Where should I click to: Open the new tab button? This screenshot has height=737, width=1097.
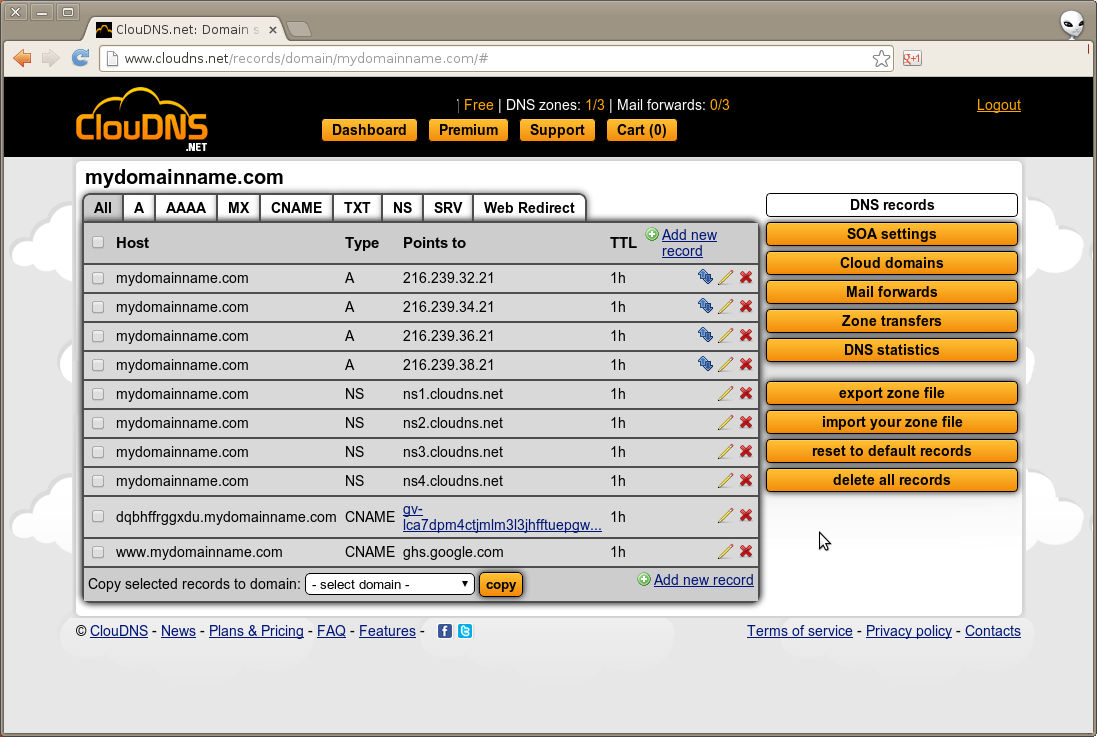click(x=299, y=29)
